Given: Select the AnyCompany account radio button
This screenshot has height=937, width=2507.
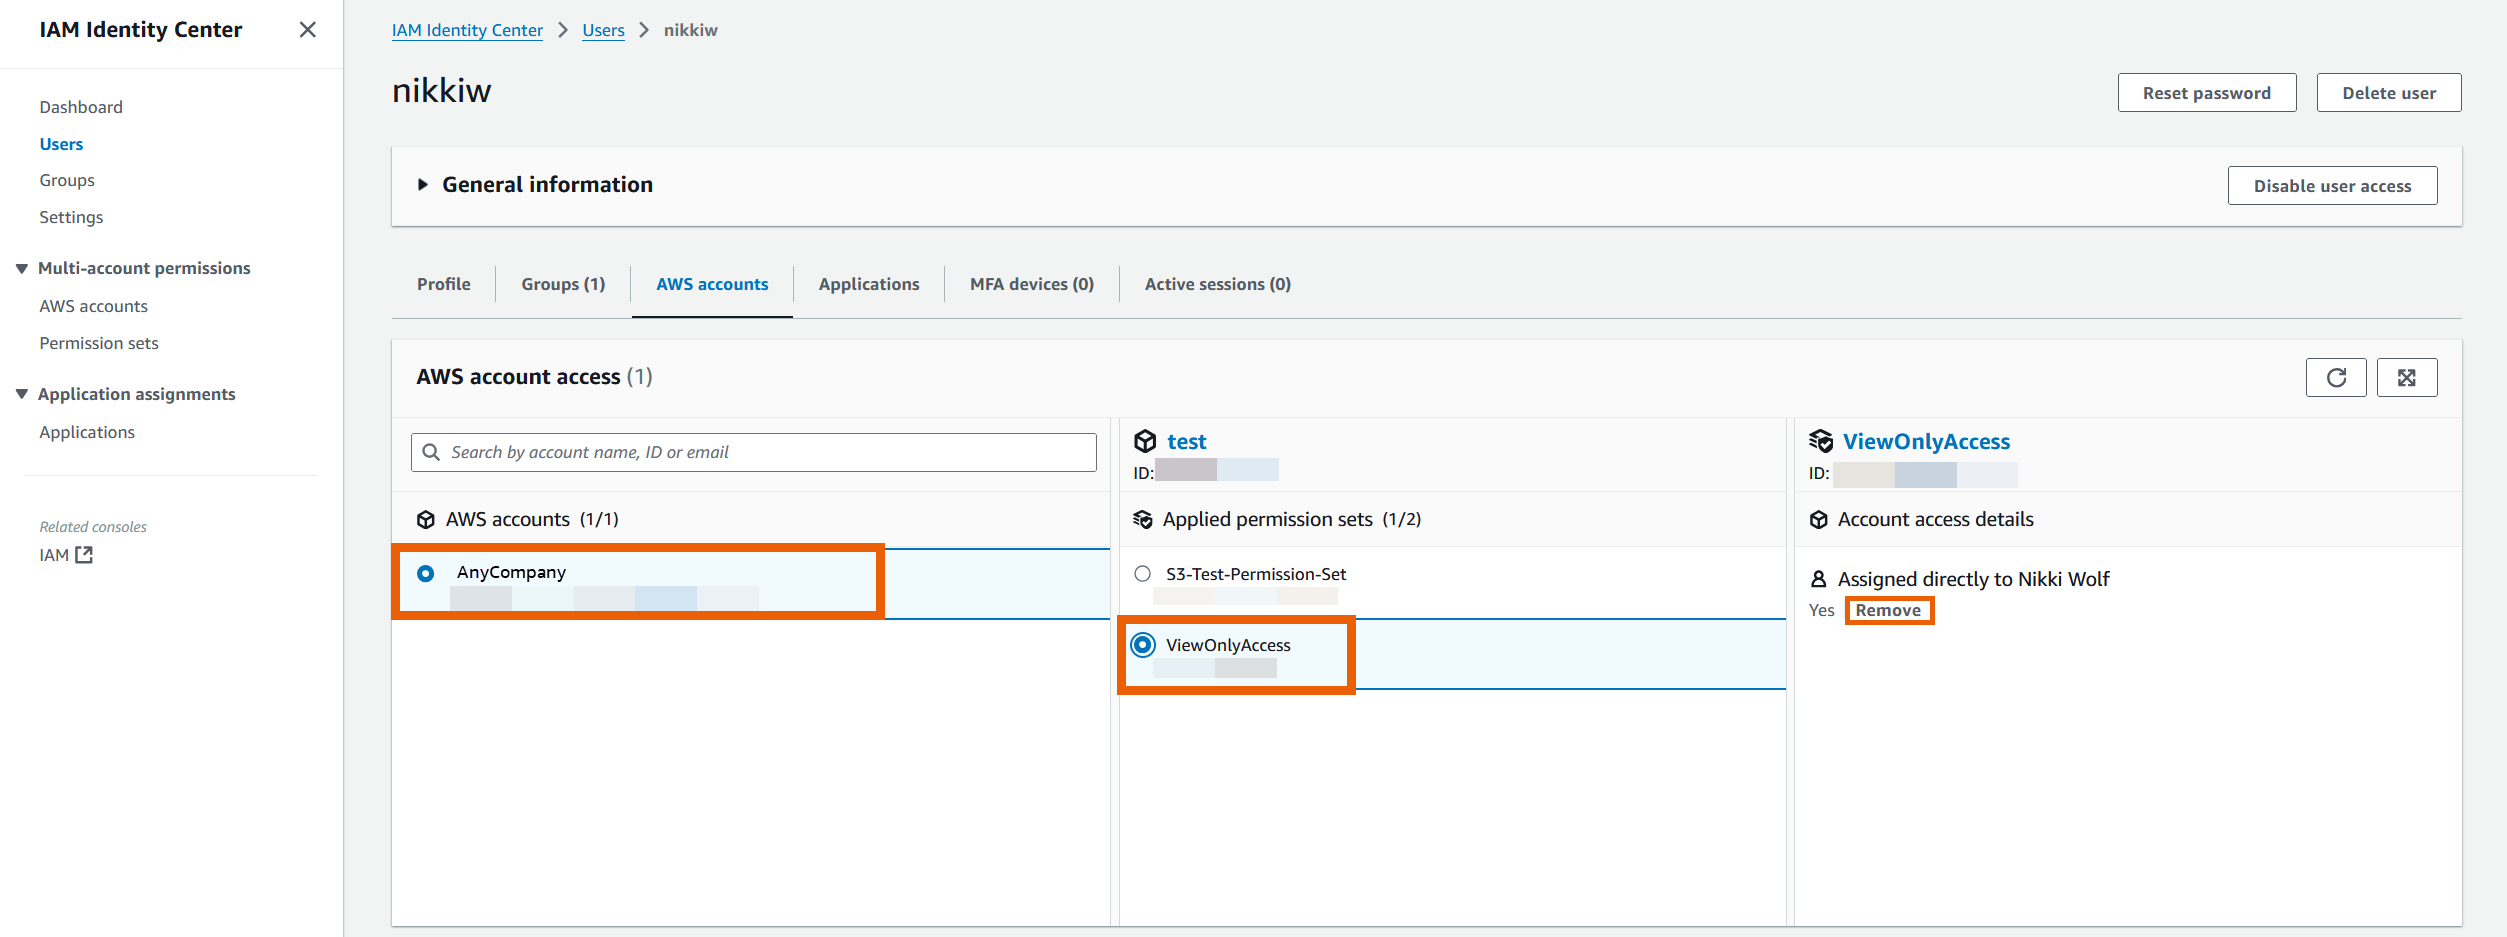Looking at the screenshot, I should 426,573.
